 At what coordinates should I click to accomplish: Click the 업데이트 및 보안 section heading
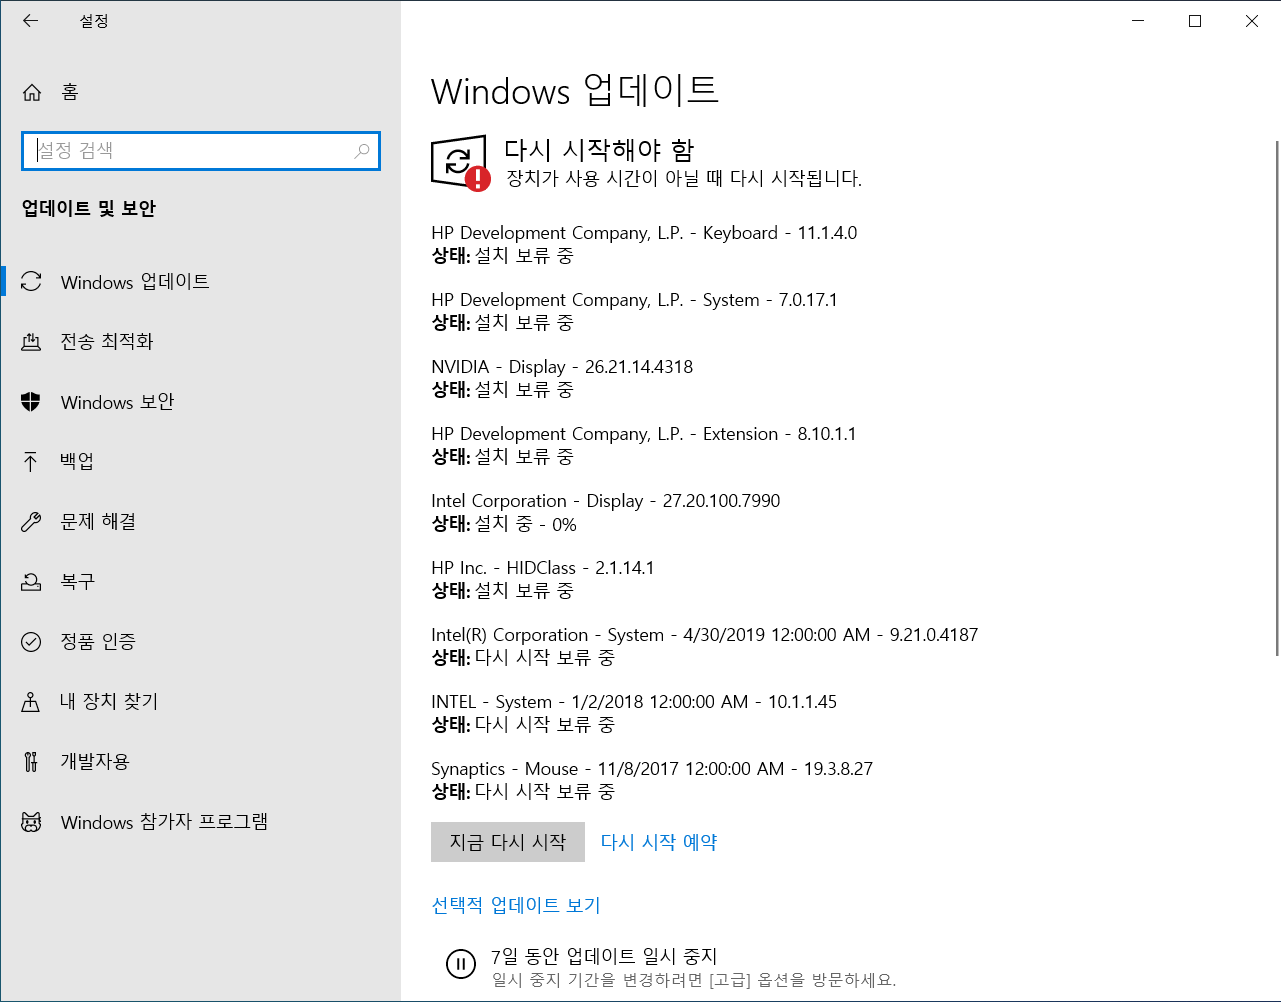coord(89,208)
